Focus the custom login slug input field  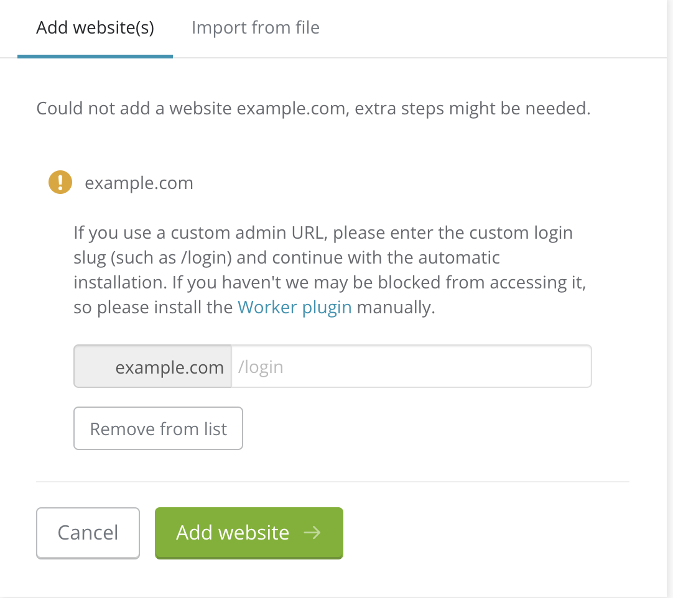(x=411, y=367)
